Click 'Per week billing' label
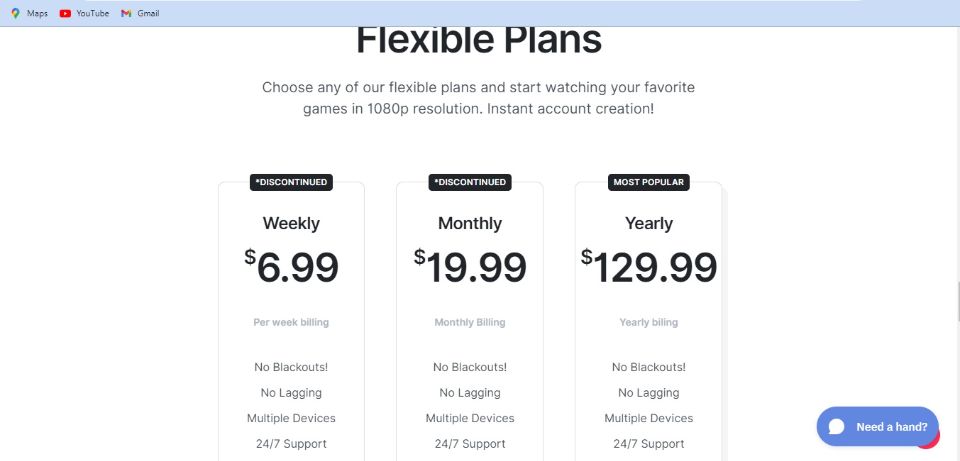Image resolution: width=960 pixels, height=461 pixels. 291,322
